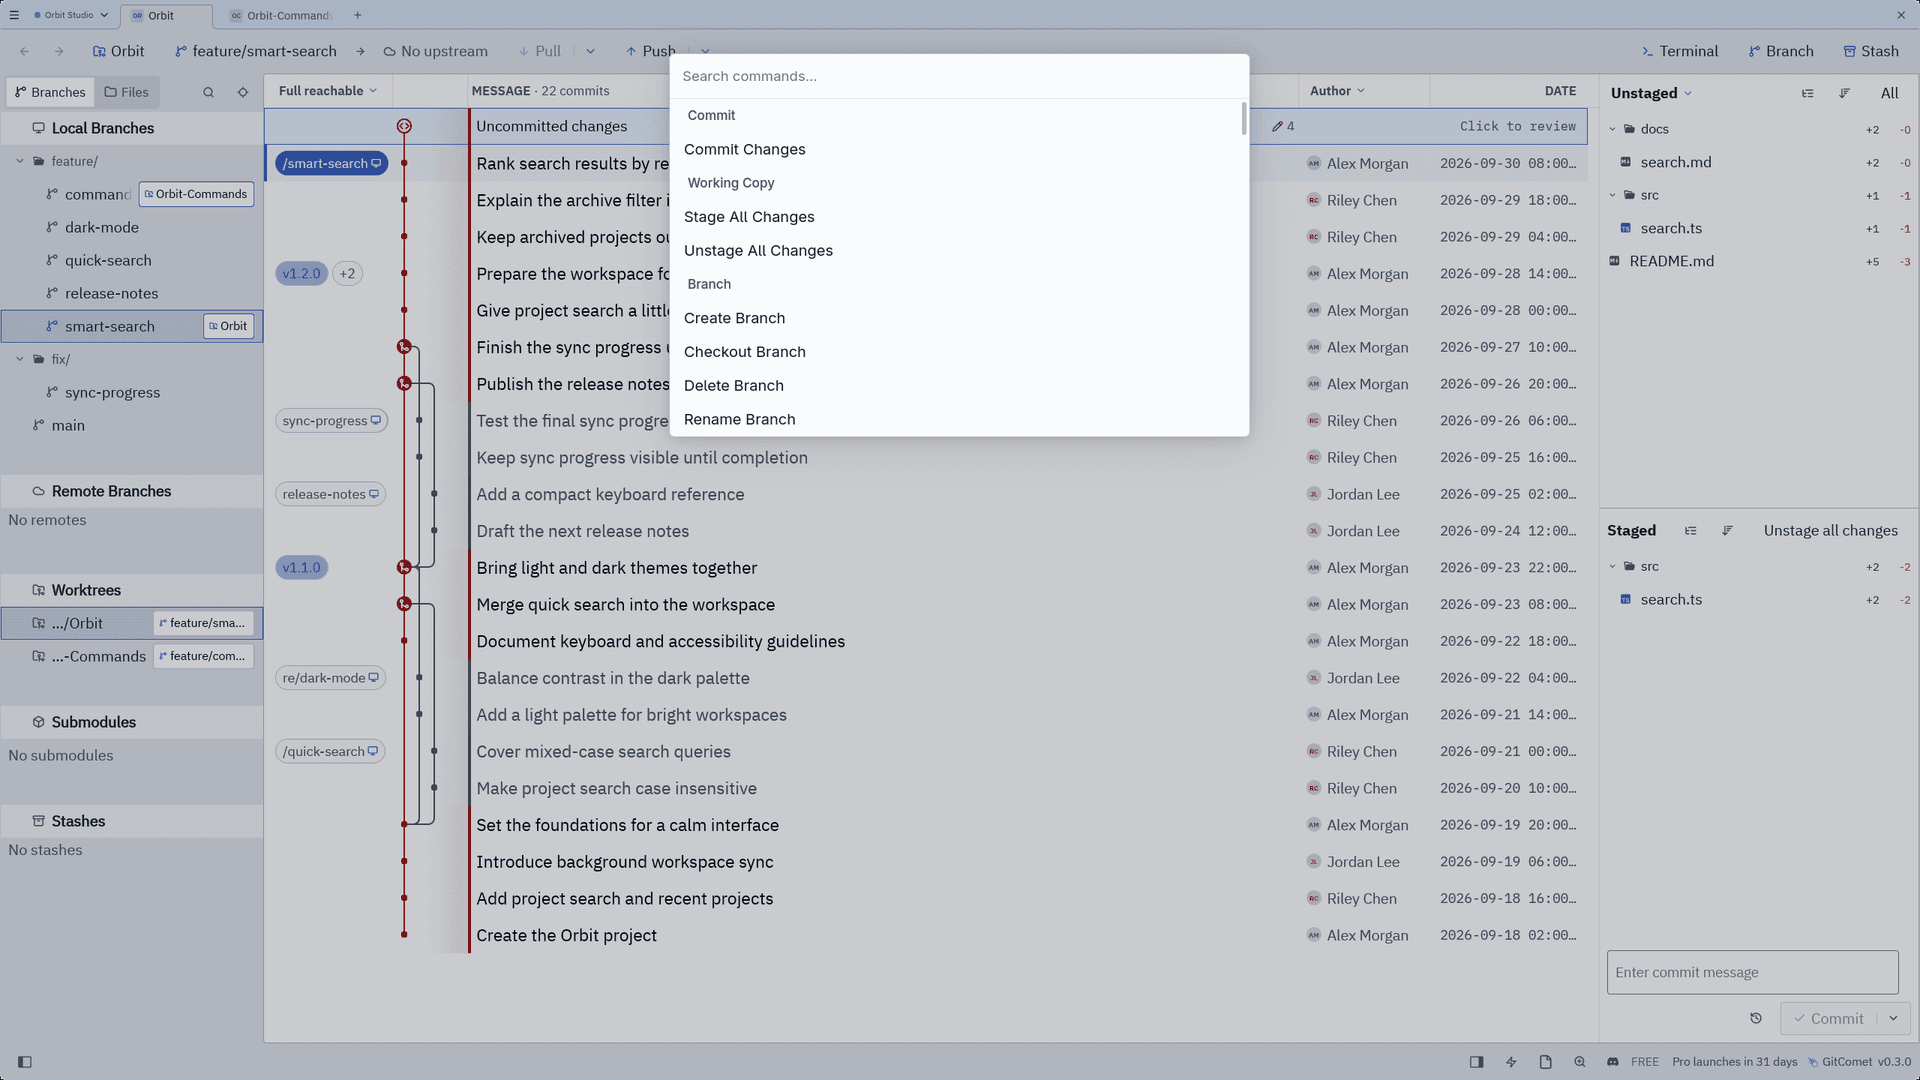Toggle right panel icon in status bar
This screenshot has height=1080, width=1920.
click(1476, 1062)
